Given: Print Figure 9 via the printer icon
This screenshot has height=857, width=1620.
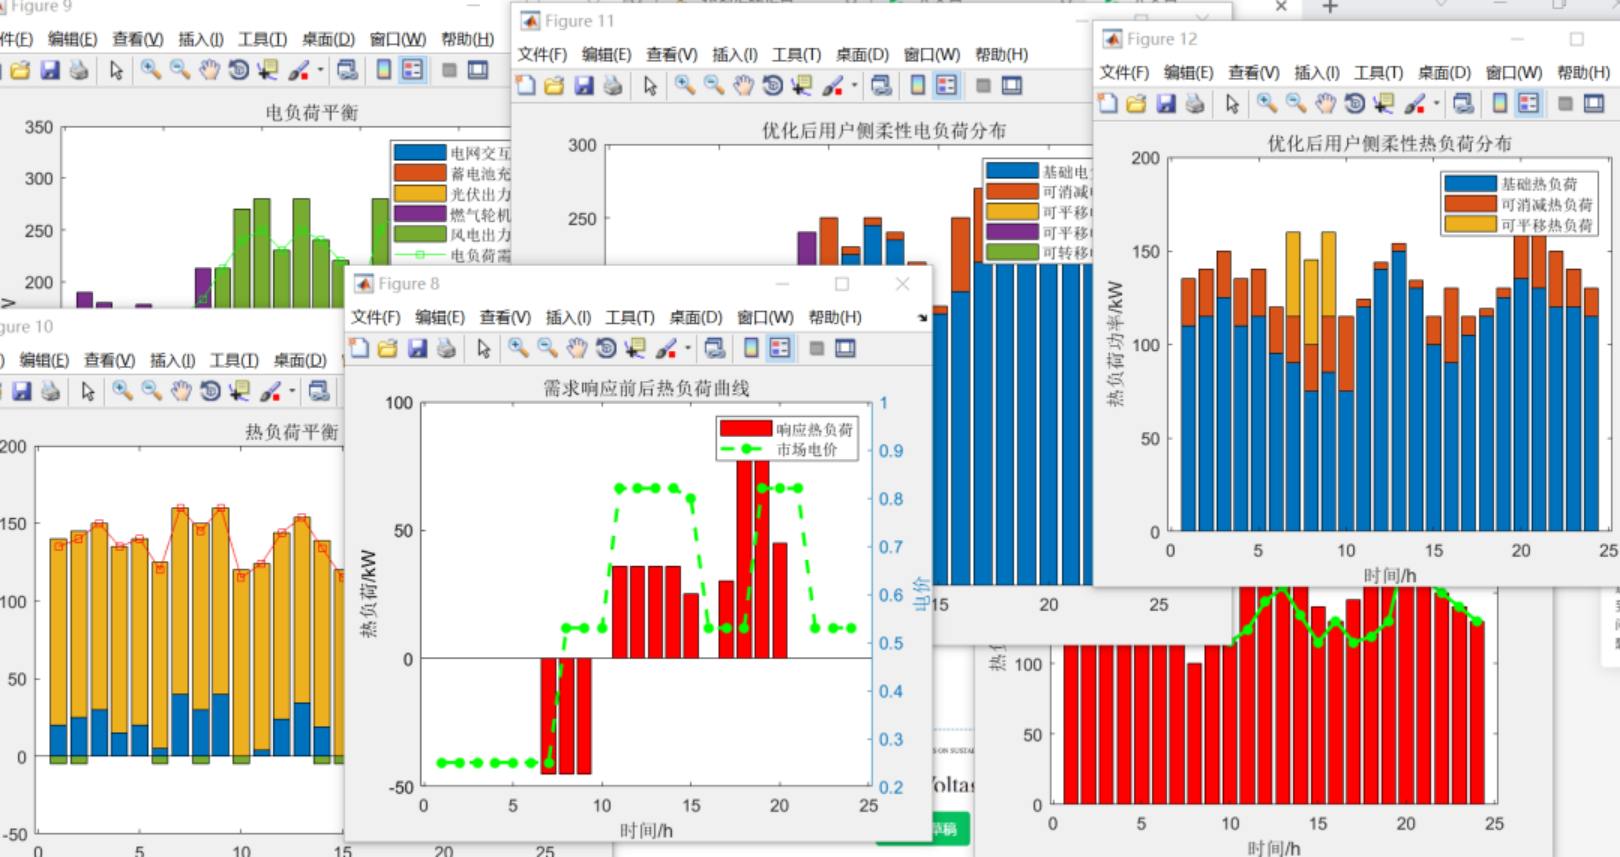Looking at the screenshot, I should (79, 70).
